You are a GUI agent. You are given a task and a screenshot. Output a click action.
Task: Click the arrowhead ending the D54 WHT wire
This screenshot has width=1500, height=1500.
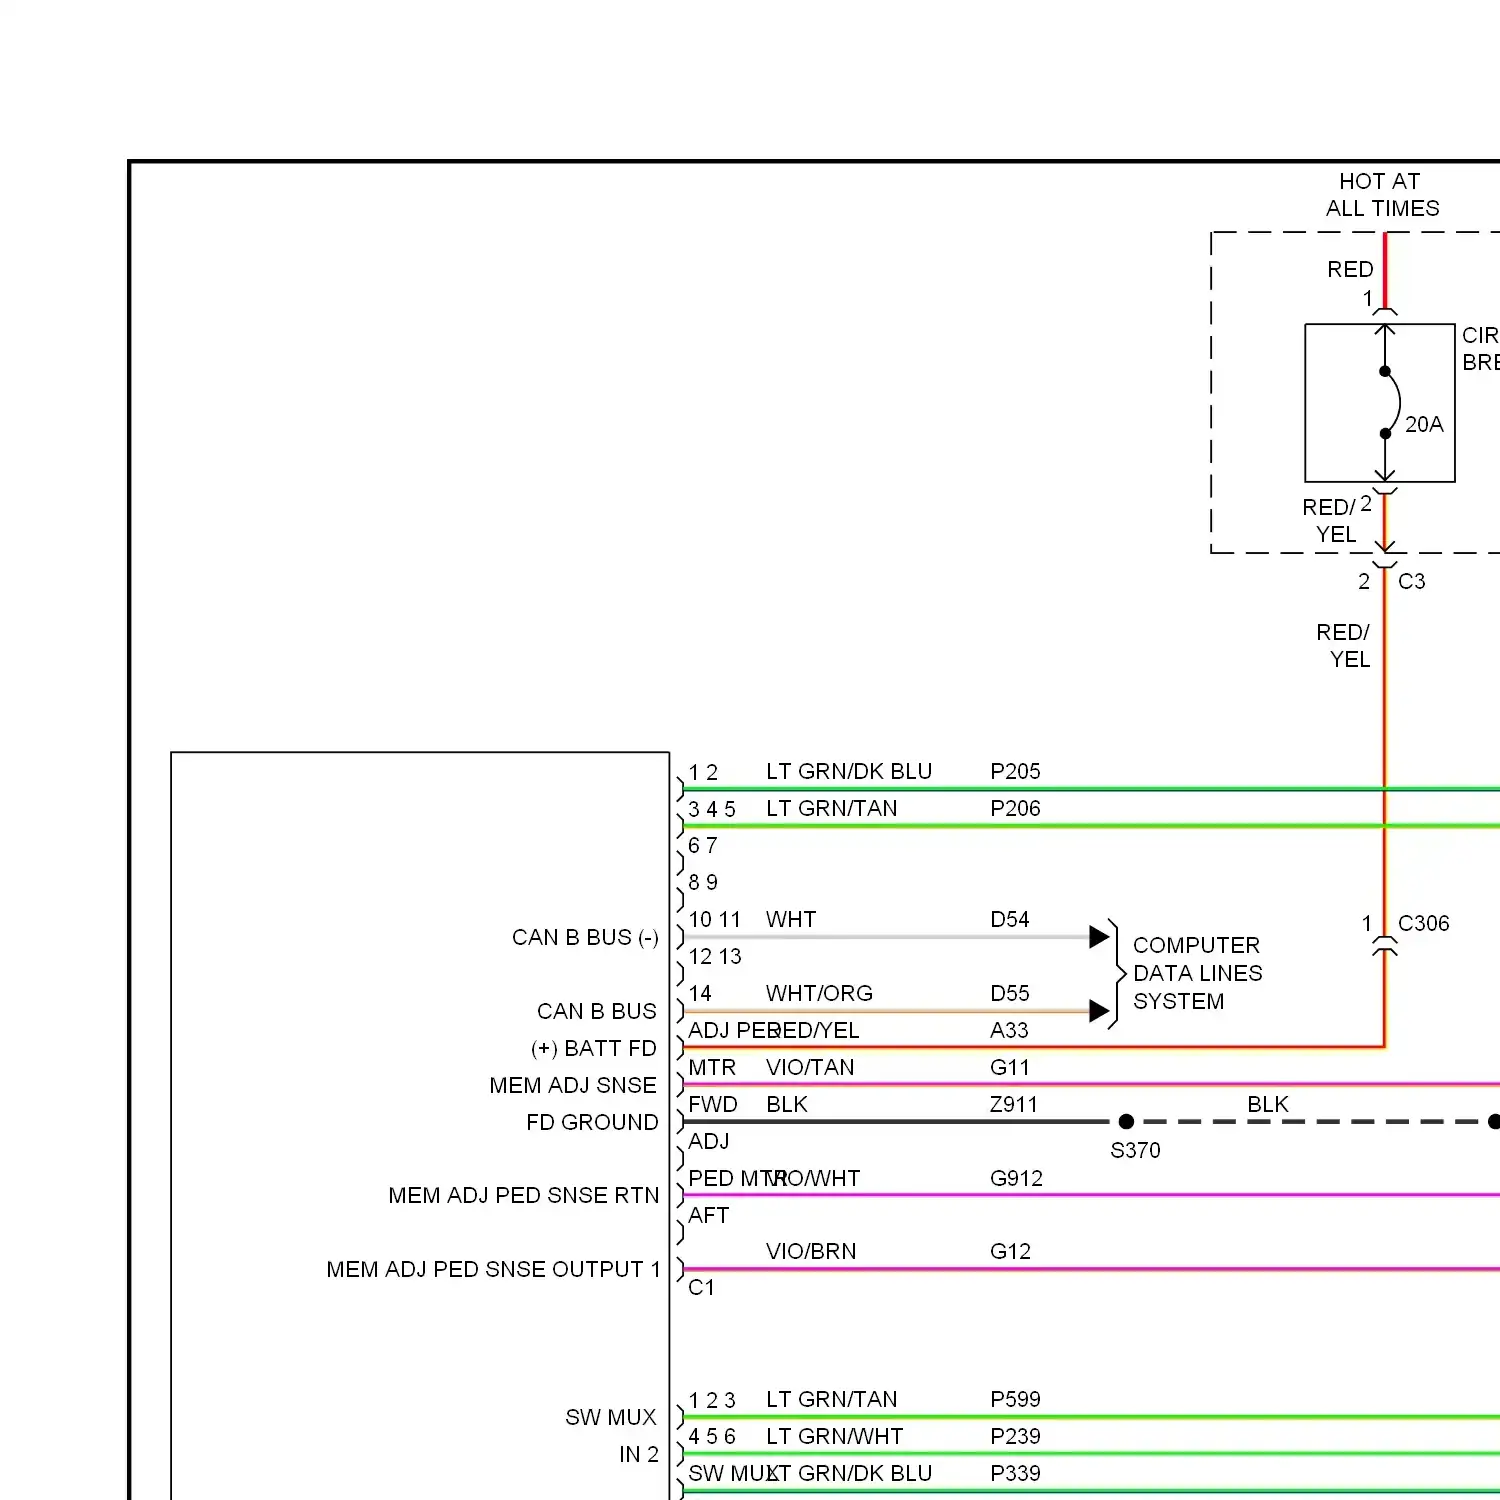1099,936
